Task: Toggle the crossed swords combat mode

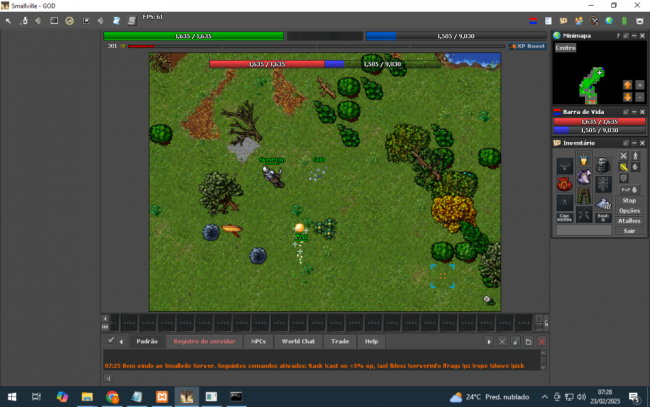Action: coord(623,156)
